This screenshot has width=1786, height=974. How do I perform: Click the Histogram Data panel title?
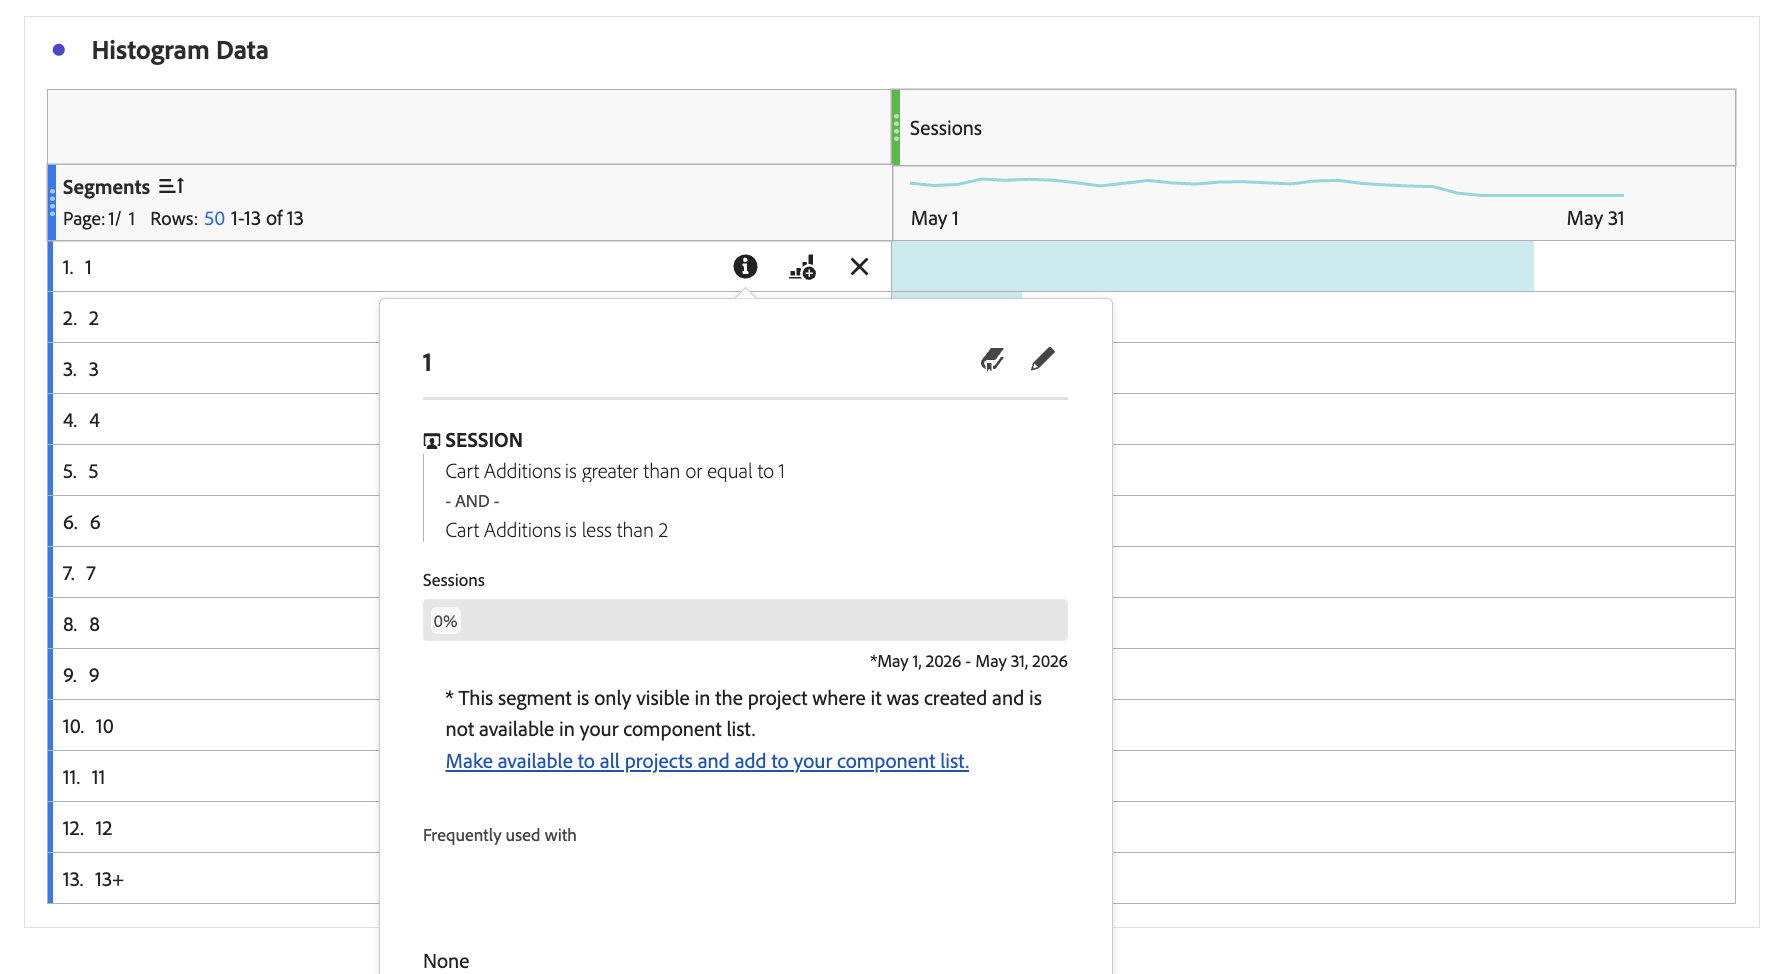180,50
